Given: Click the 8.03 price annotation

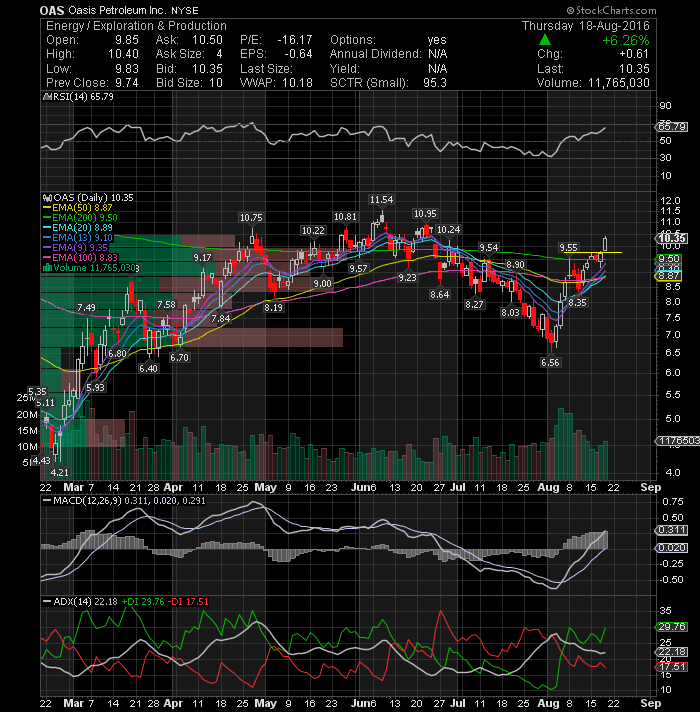Looking at the screenshot, I should 510,312.
